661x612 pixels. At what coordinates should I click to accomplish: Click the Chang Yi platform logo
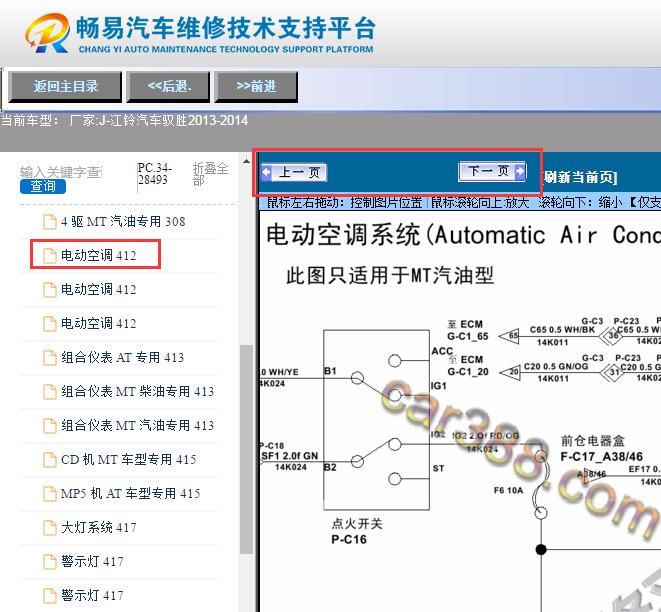[47, 32]
